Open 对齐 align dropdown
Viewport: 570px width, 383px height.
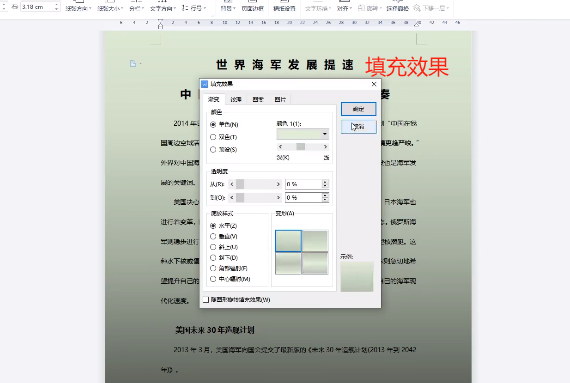coord(344,8)
